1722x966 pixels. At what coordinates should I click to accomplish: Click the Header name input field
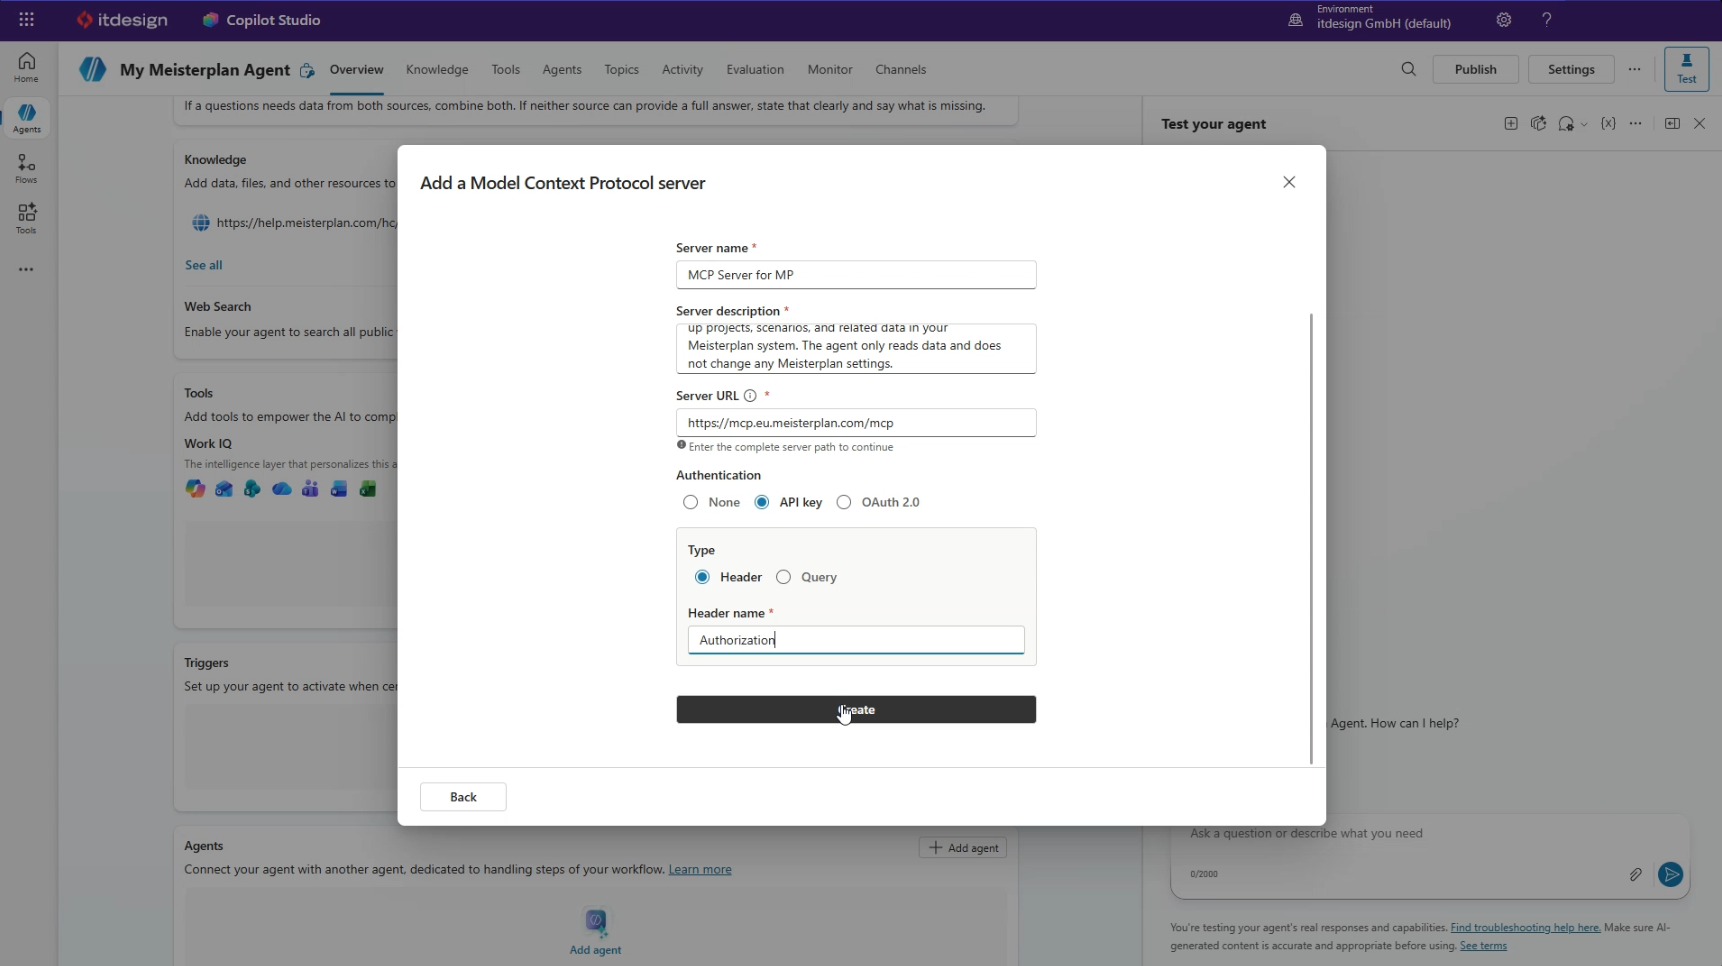[856, 640]
